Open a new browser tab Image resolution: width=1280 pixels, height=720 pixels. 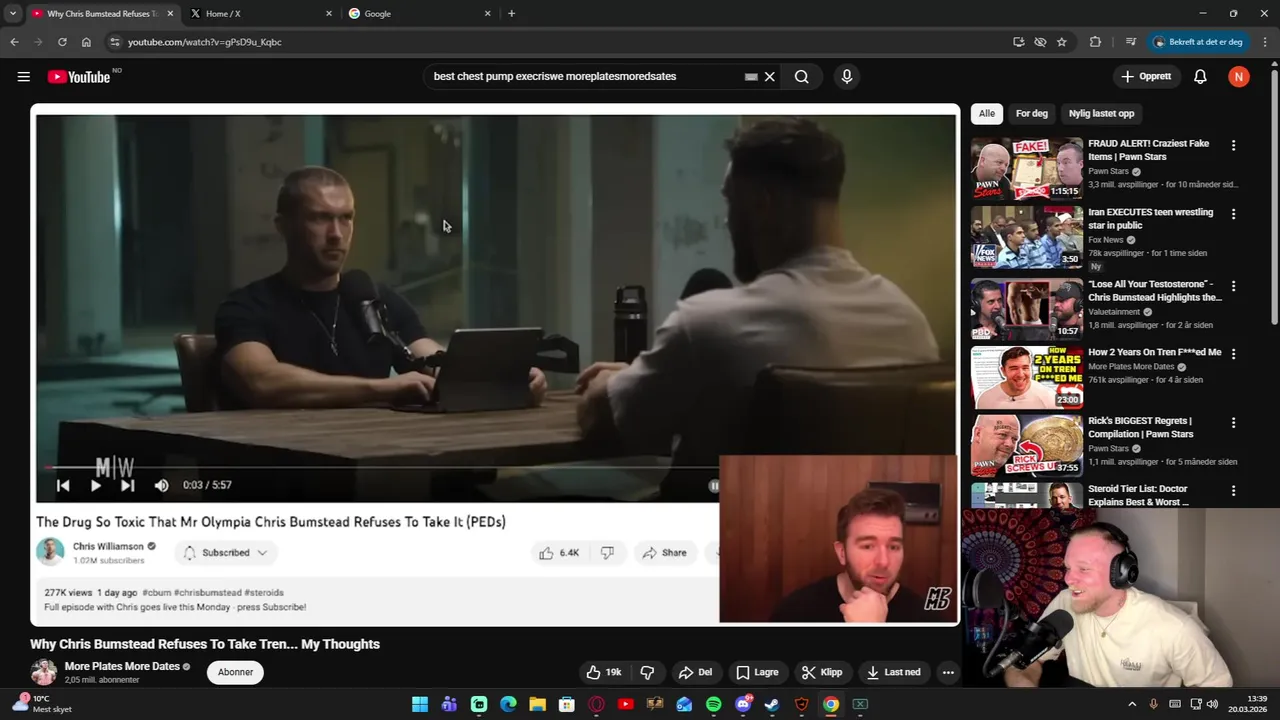[x=511, y=14]
